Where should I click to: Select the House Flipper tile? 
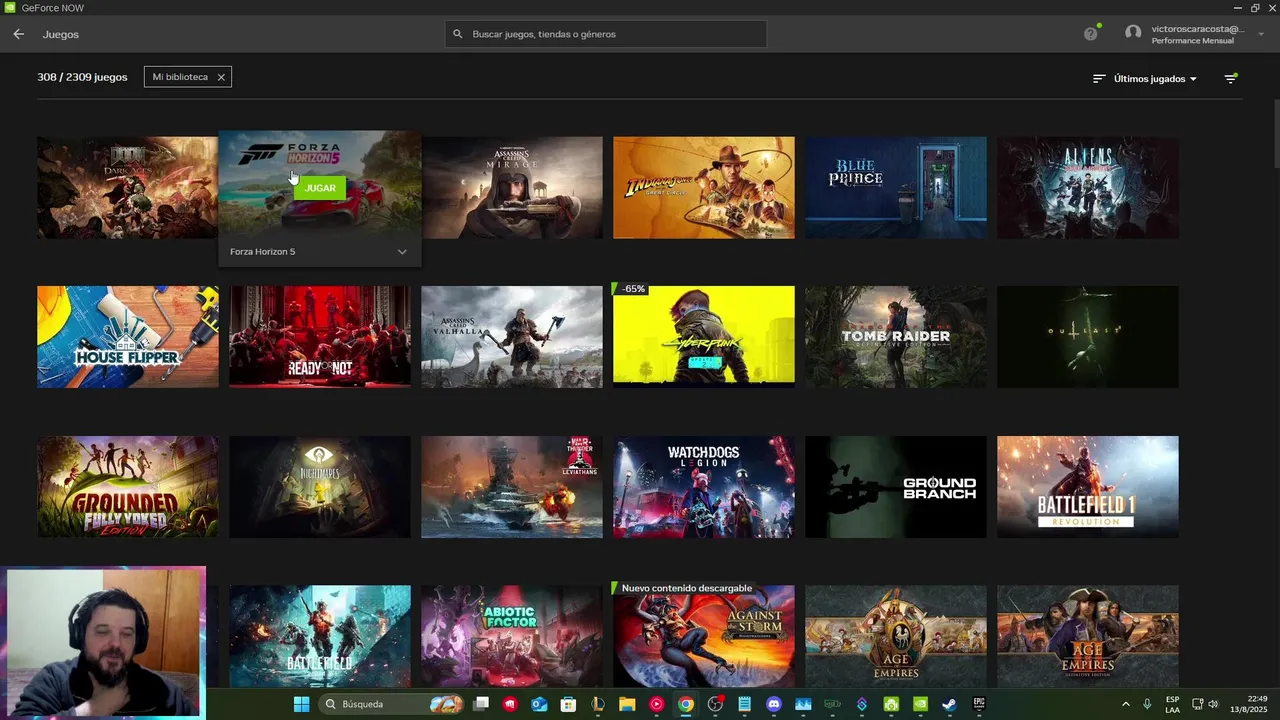(128, 337)
